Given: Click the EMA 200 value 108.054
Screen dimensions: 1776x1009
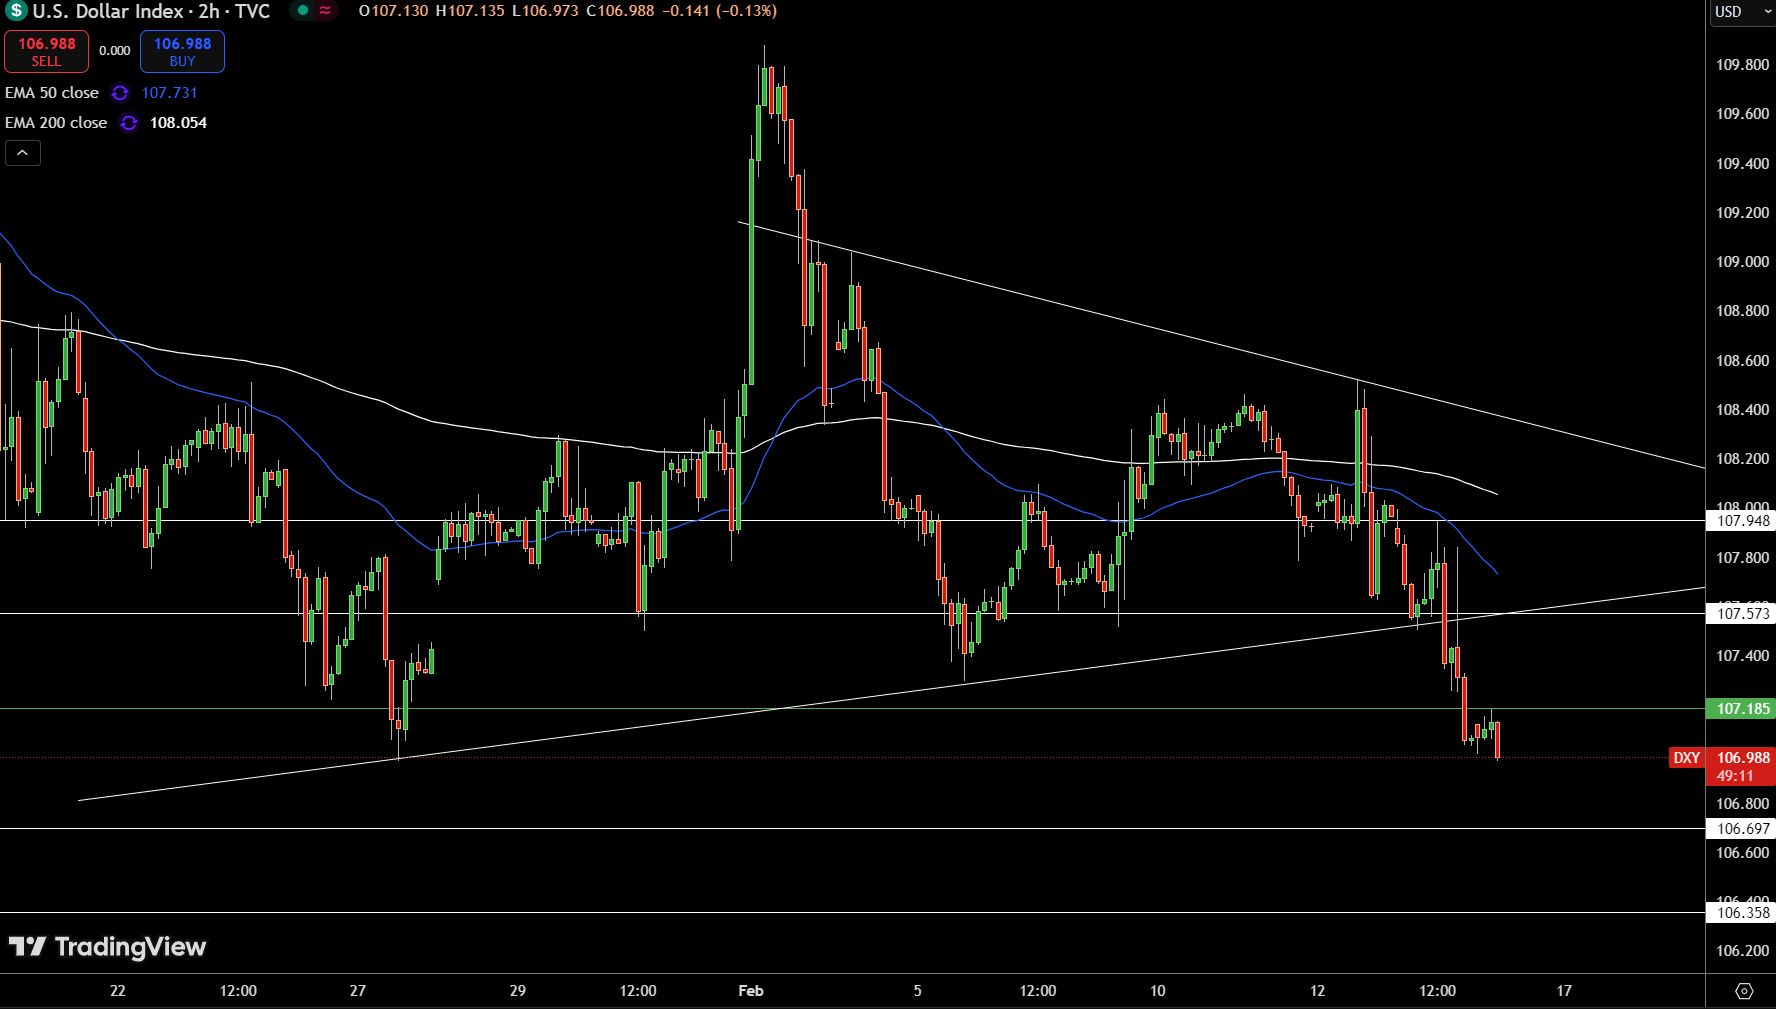Looking at the screenshot, I should [178, 123].
